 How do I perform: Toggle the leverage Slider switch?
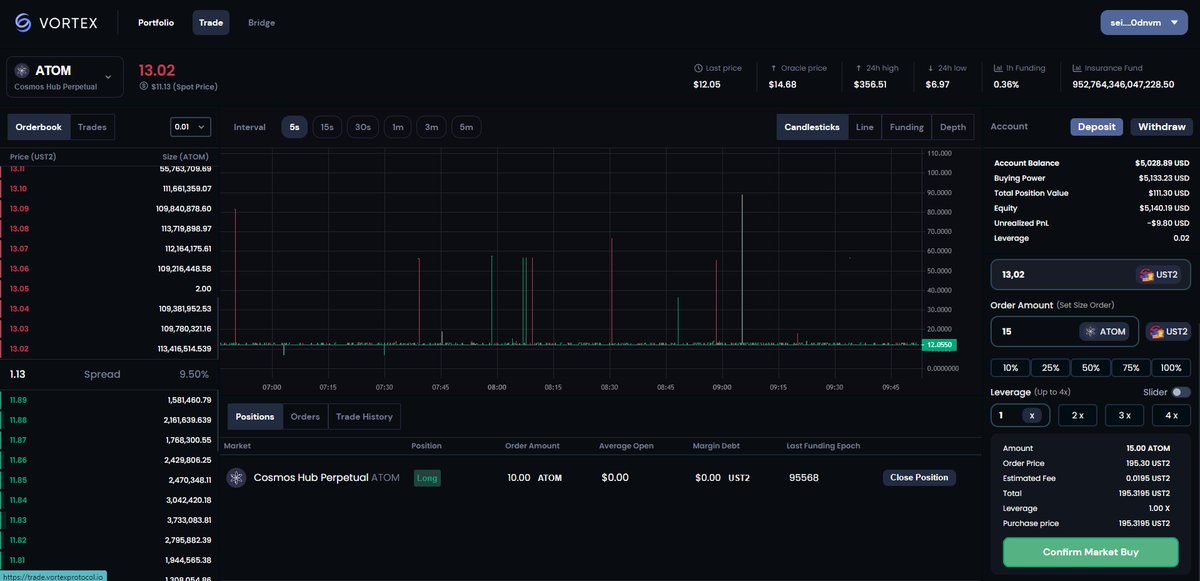click(1181, 392)
